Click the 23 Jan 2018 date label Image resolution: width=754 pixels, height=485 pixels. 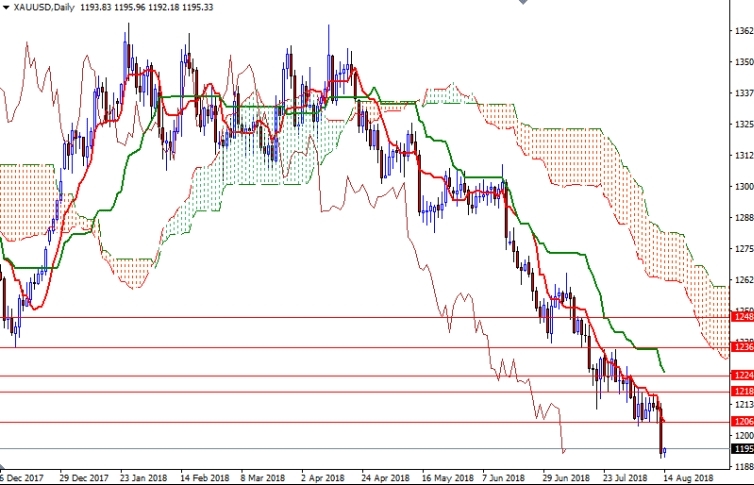(x=144, y=478)
